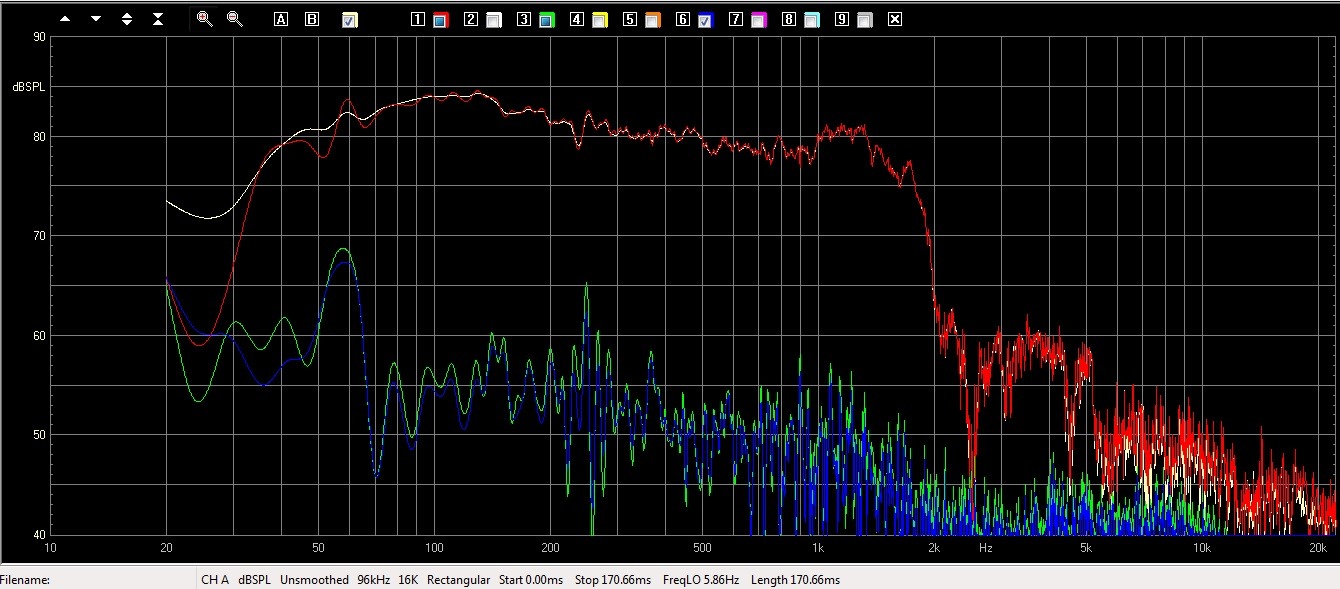This screenshot has width=1340, height=589.
Task: Toggle the magenta overlay 7 swatch
Action: point(758,20)
